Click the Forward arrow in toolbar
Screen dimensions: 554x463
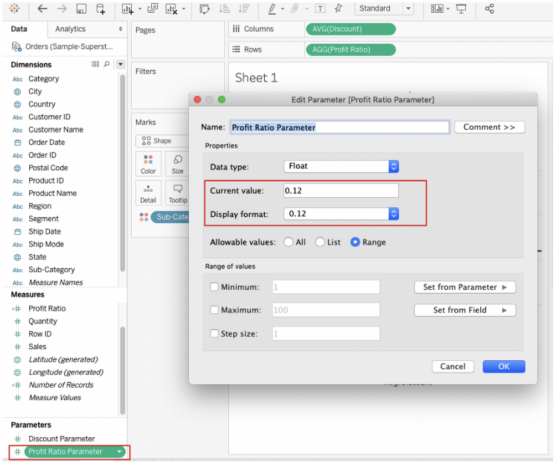tap(62, 9)
